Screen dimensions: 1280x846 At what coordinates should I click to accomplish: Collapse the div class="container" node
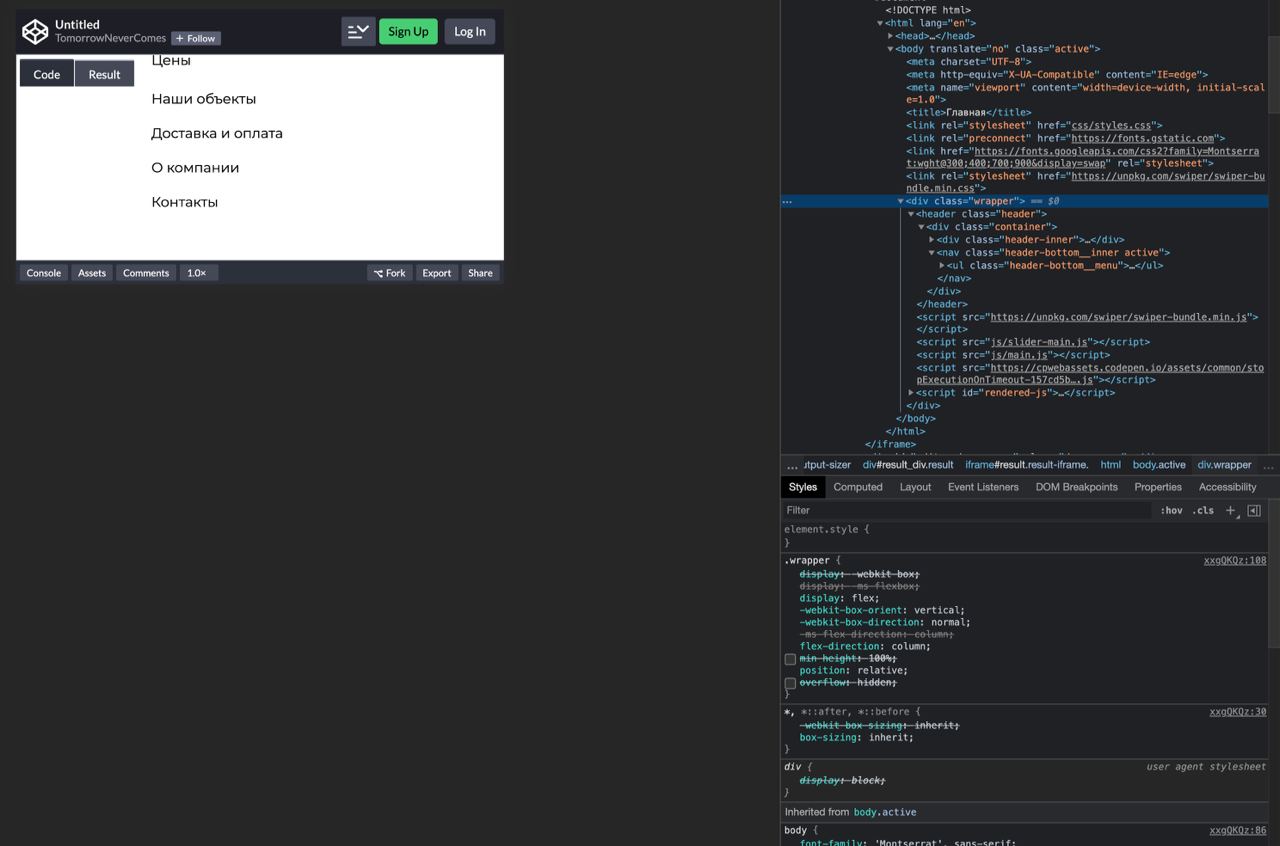point(921,227)
